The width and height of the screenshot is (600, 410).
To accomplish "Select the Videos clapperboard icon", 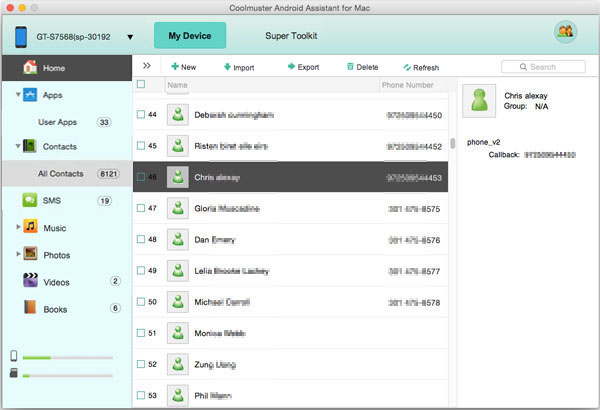I will 30,282.
